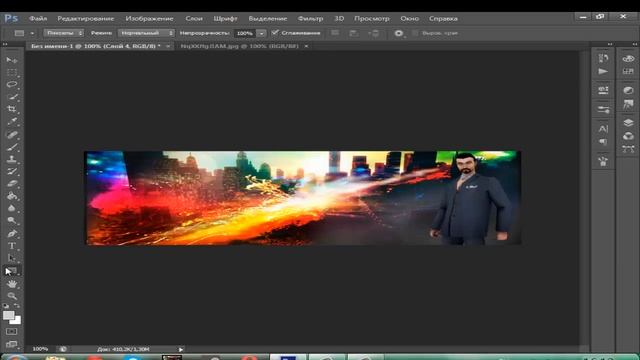Select the Pen tool

[x=11, y=233]
